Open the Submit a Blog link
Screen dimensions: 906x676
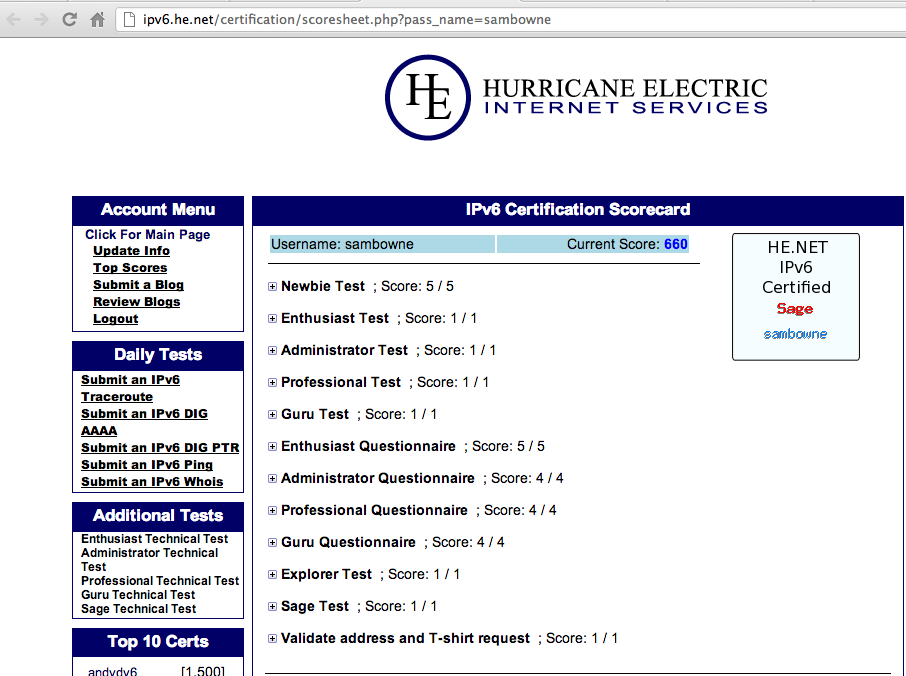(138, 285)
